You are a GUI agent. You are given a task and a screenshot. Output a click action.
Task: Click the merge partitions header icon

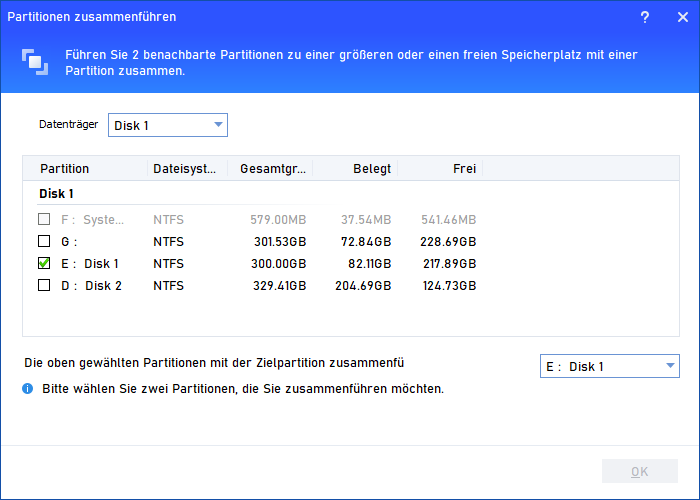(x=34, y=62)
